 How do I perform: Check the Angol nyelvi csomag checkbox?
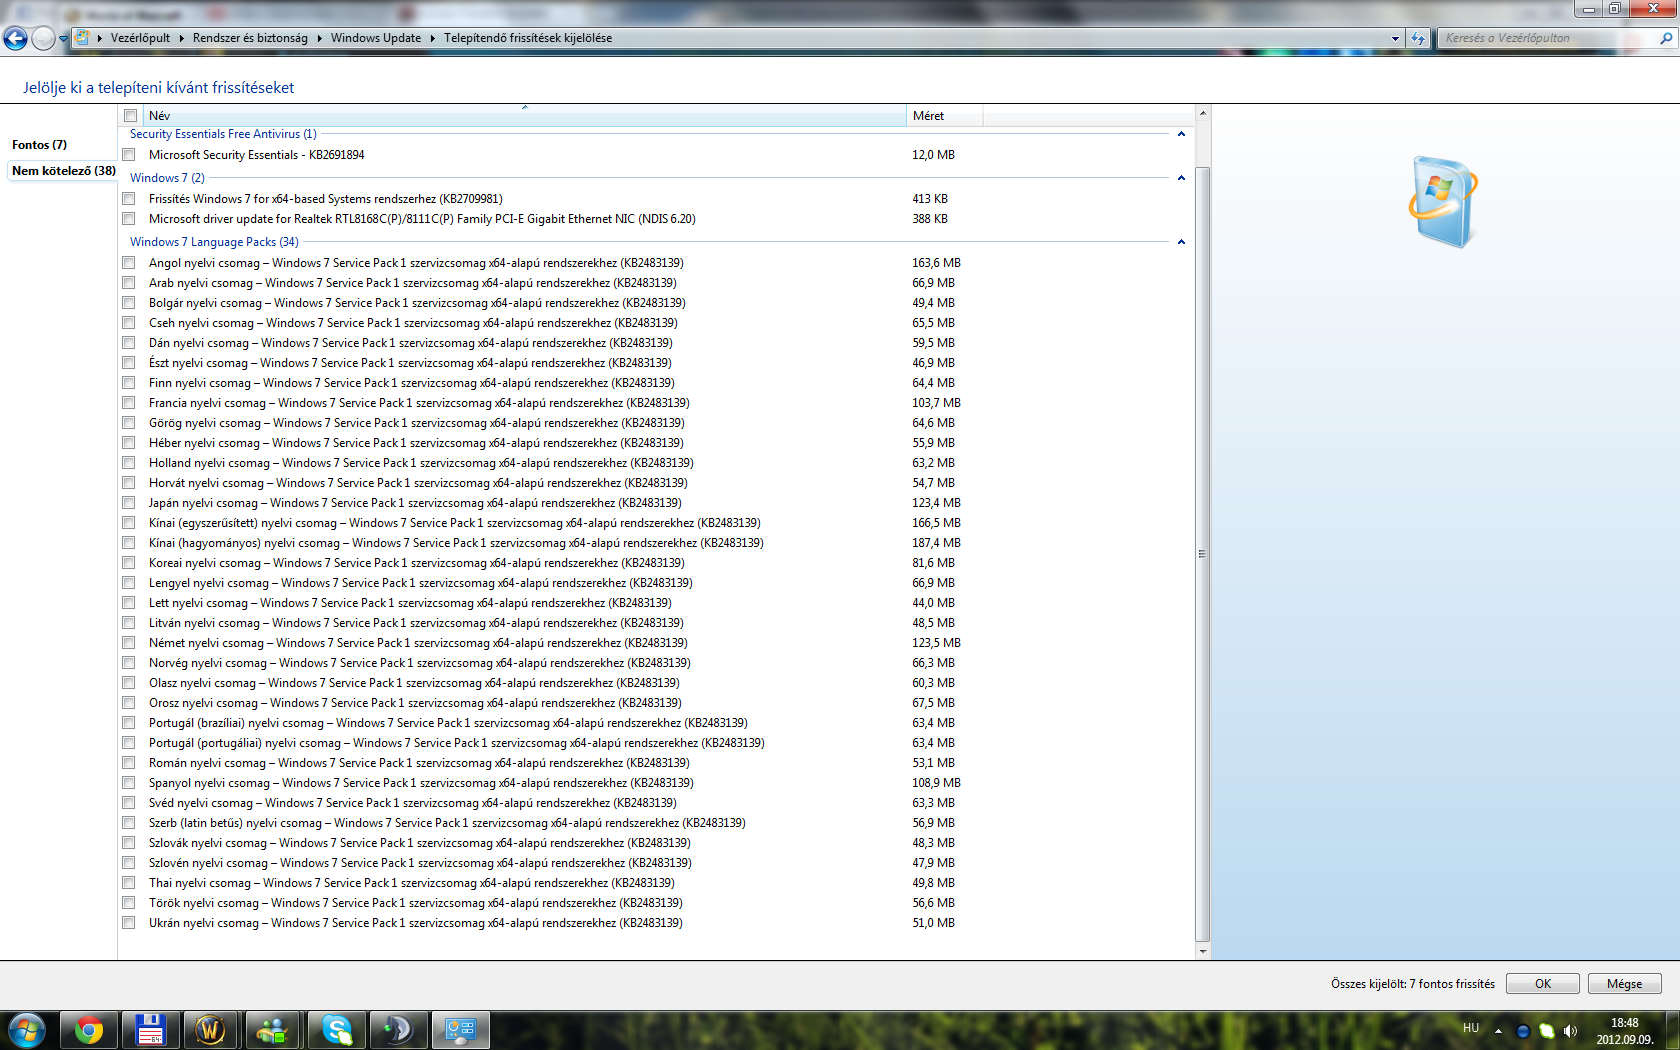click(x=129, y=263)
